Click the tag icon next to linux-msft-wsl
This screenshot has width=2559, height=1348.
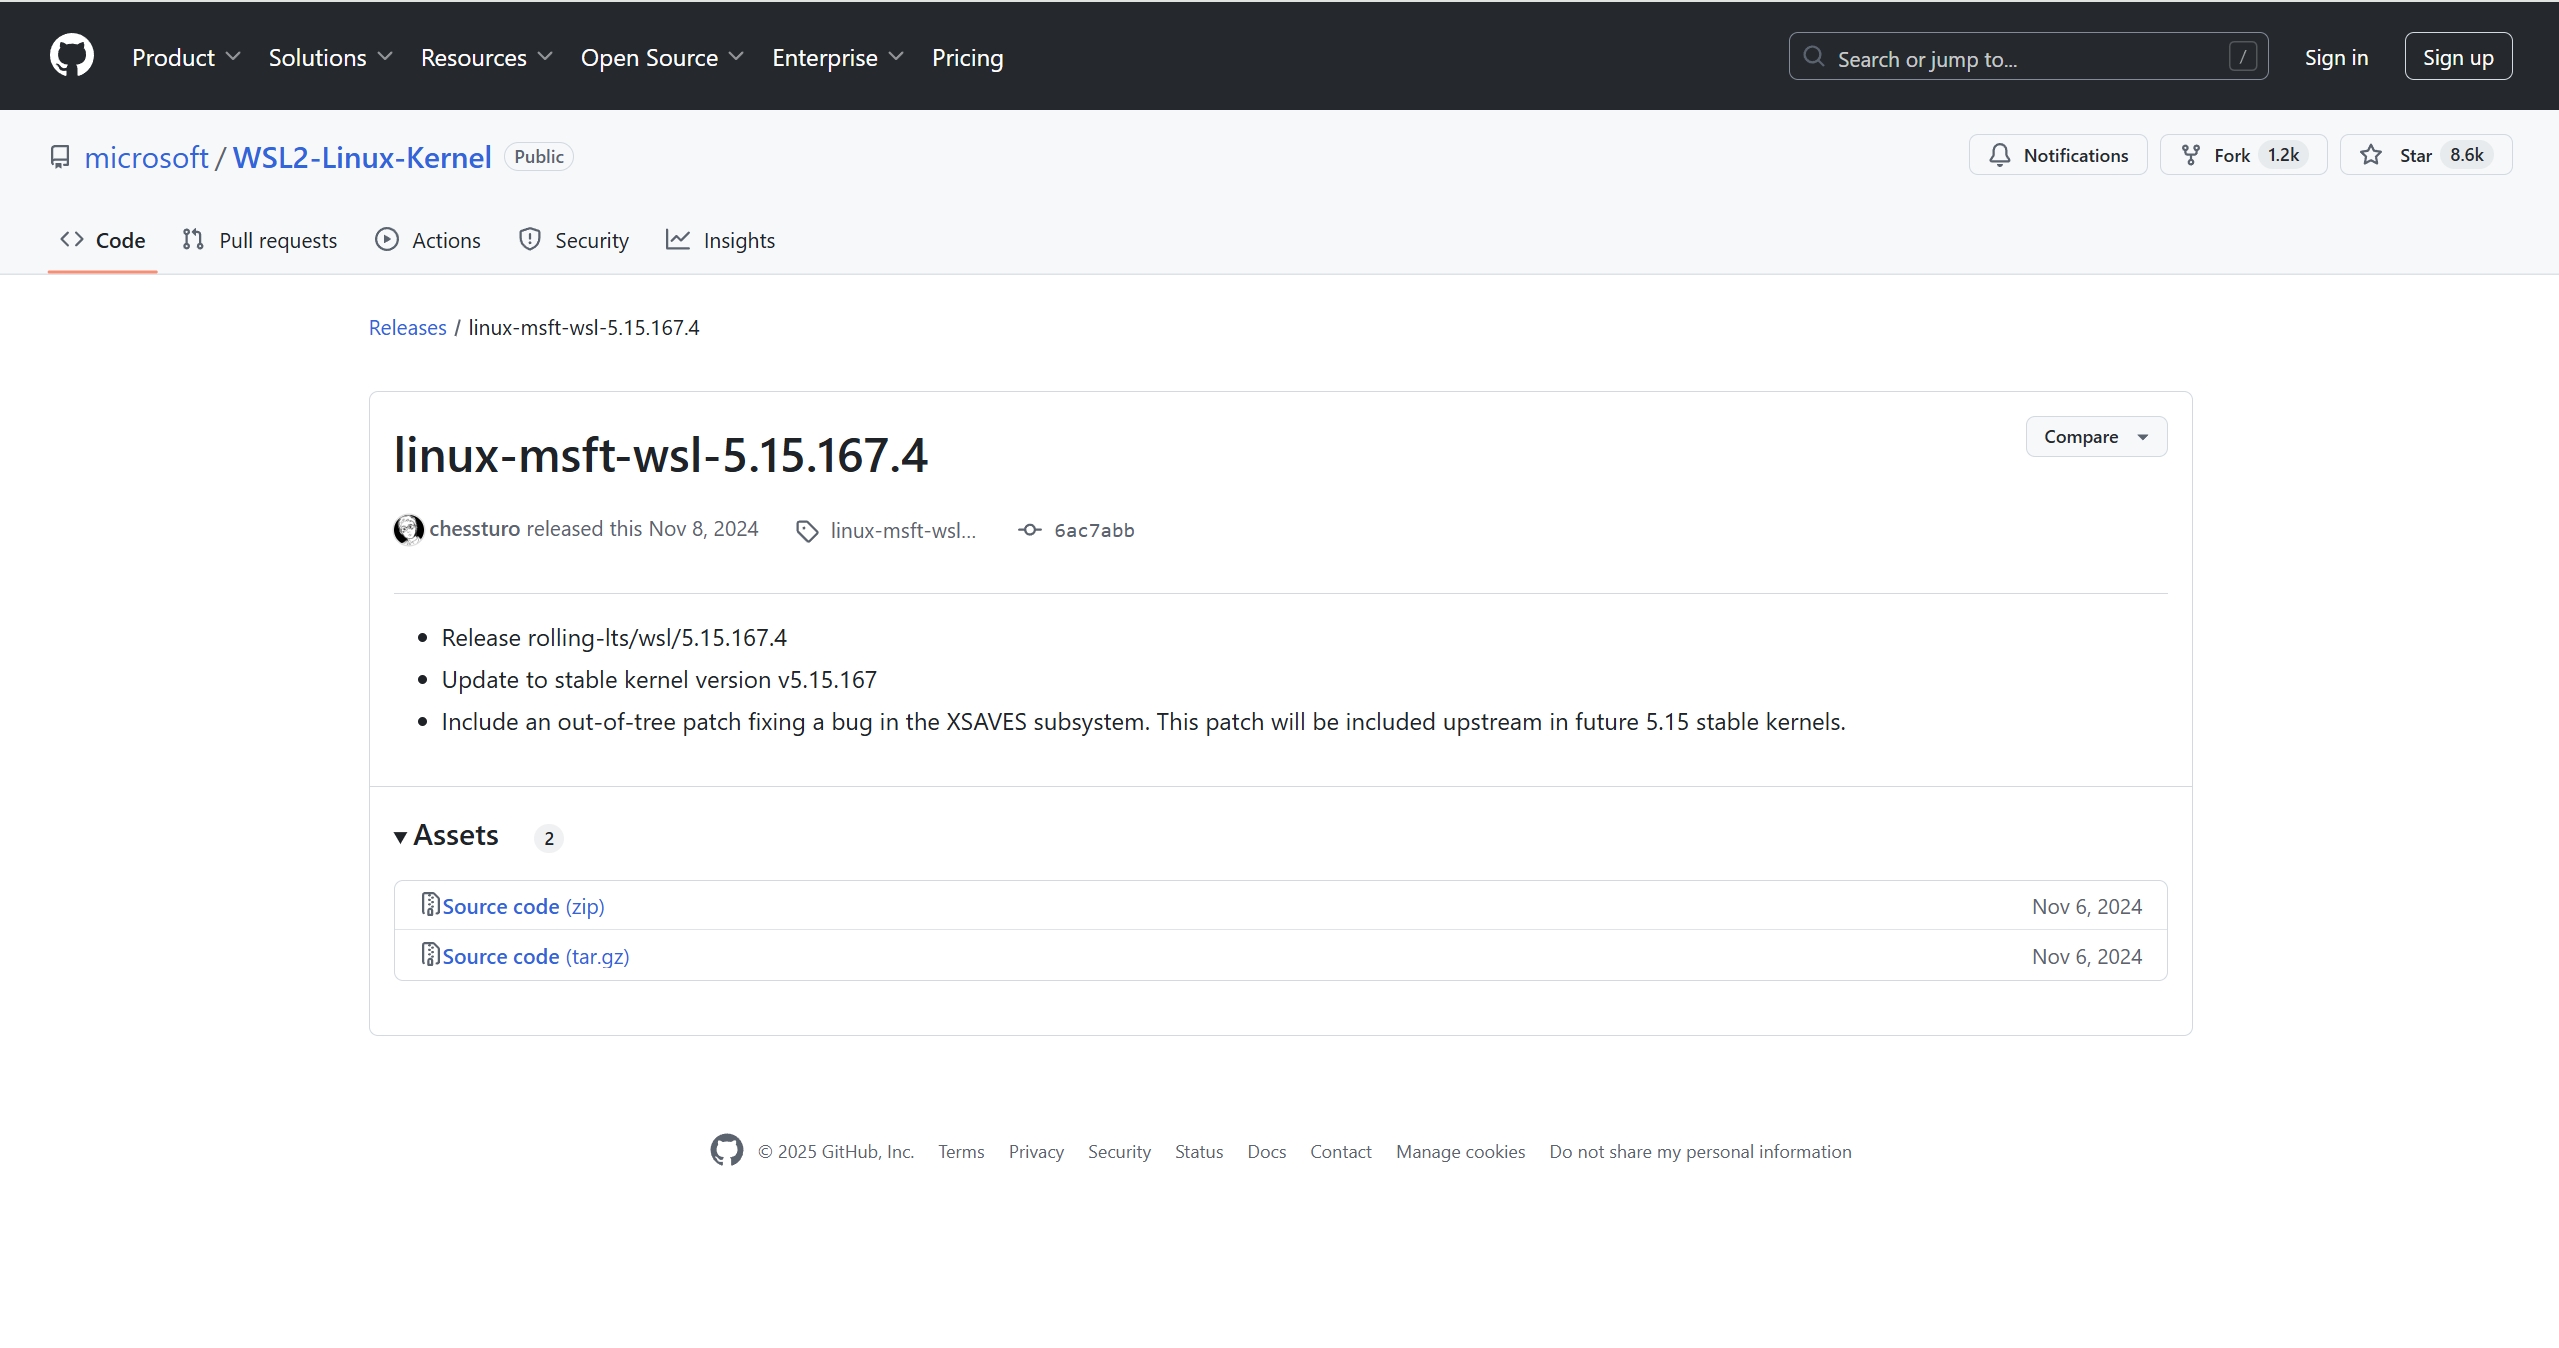pyautogui.click(x=807, y=531)
